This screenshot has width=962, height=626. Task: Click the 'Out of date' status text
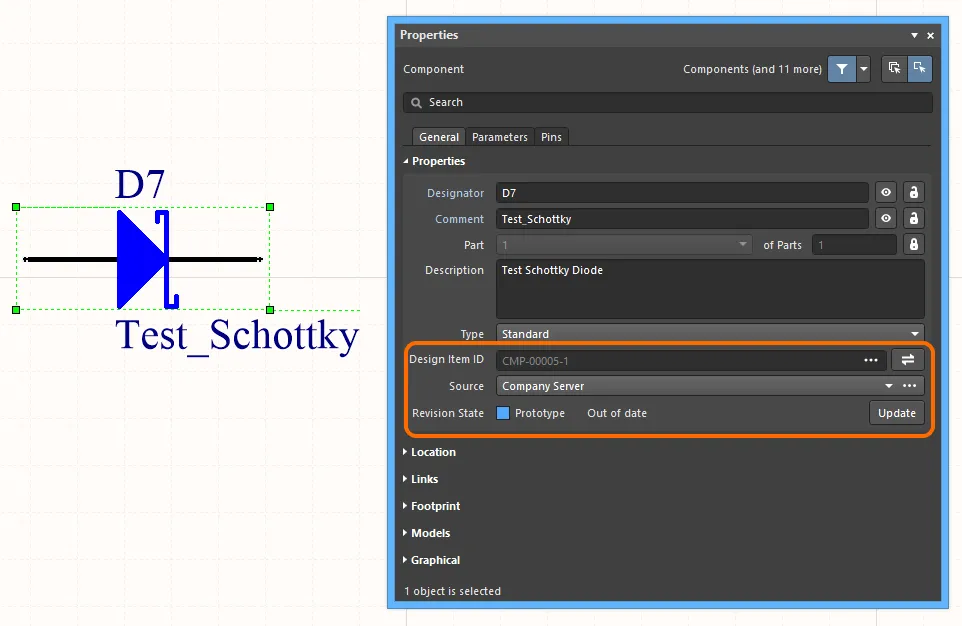coord(617,413)
